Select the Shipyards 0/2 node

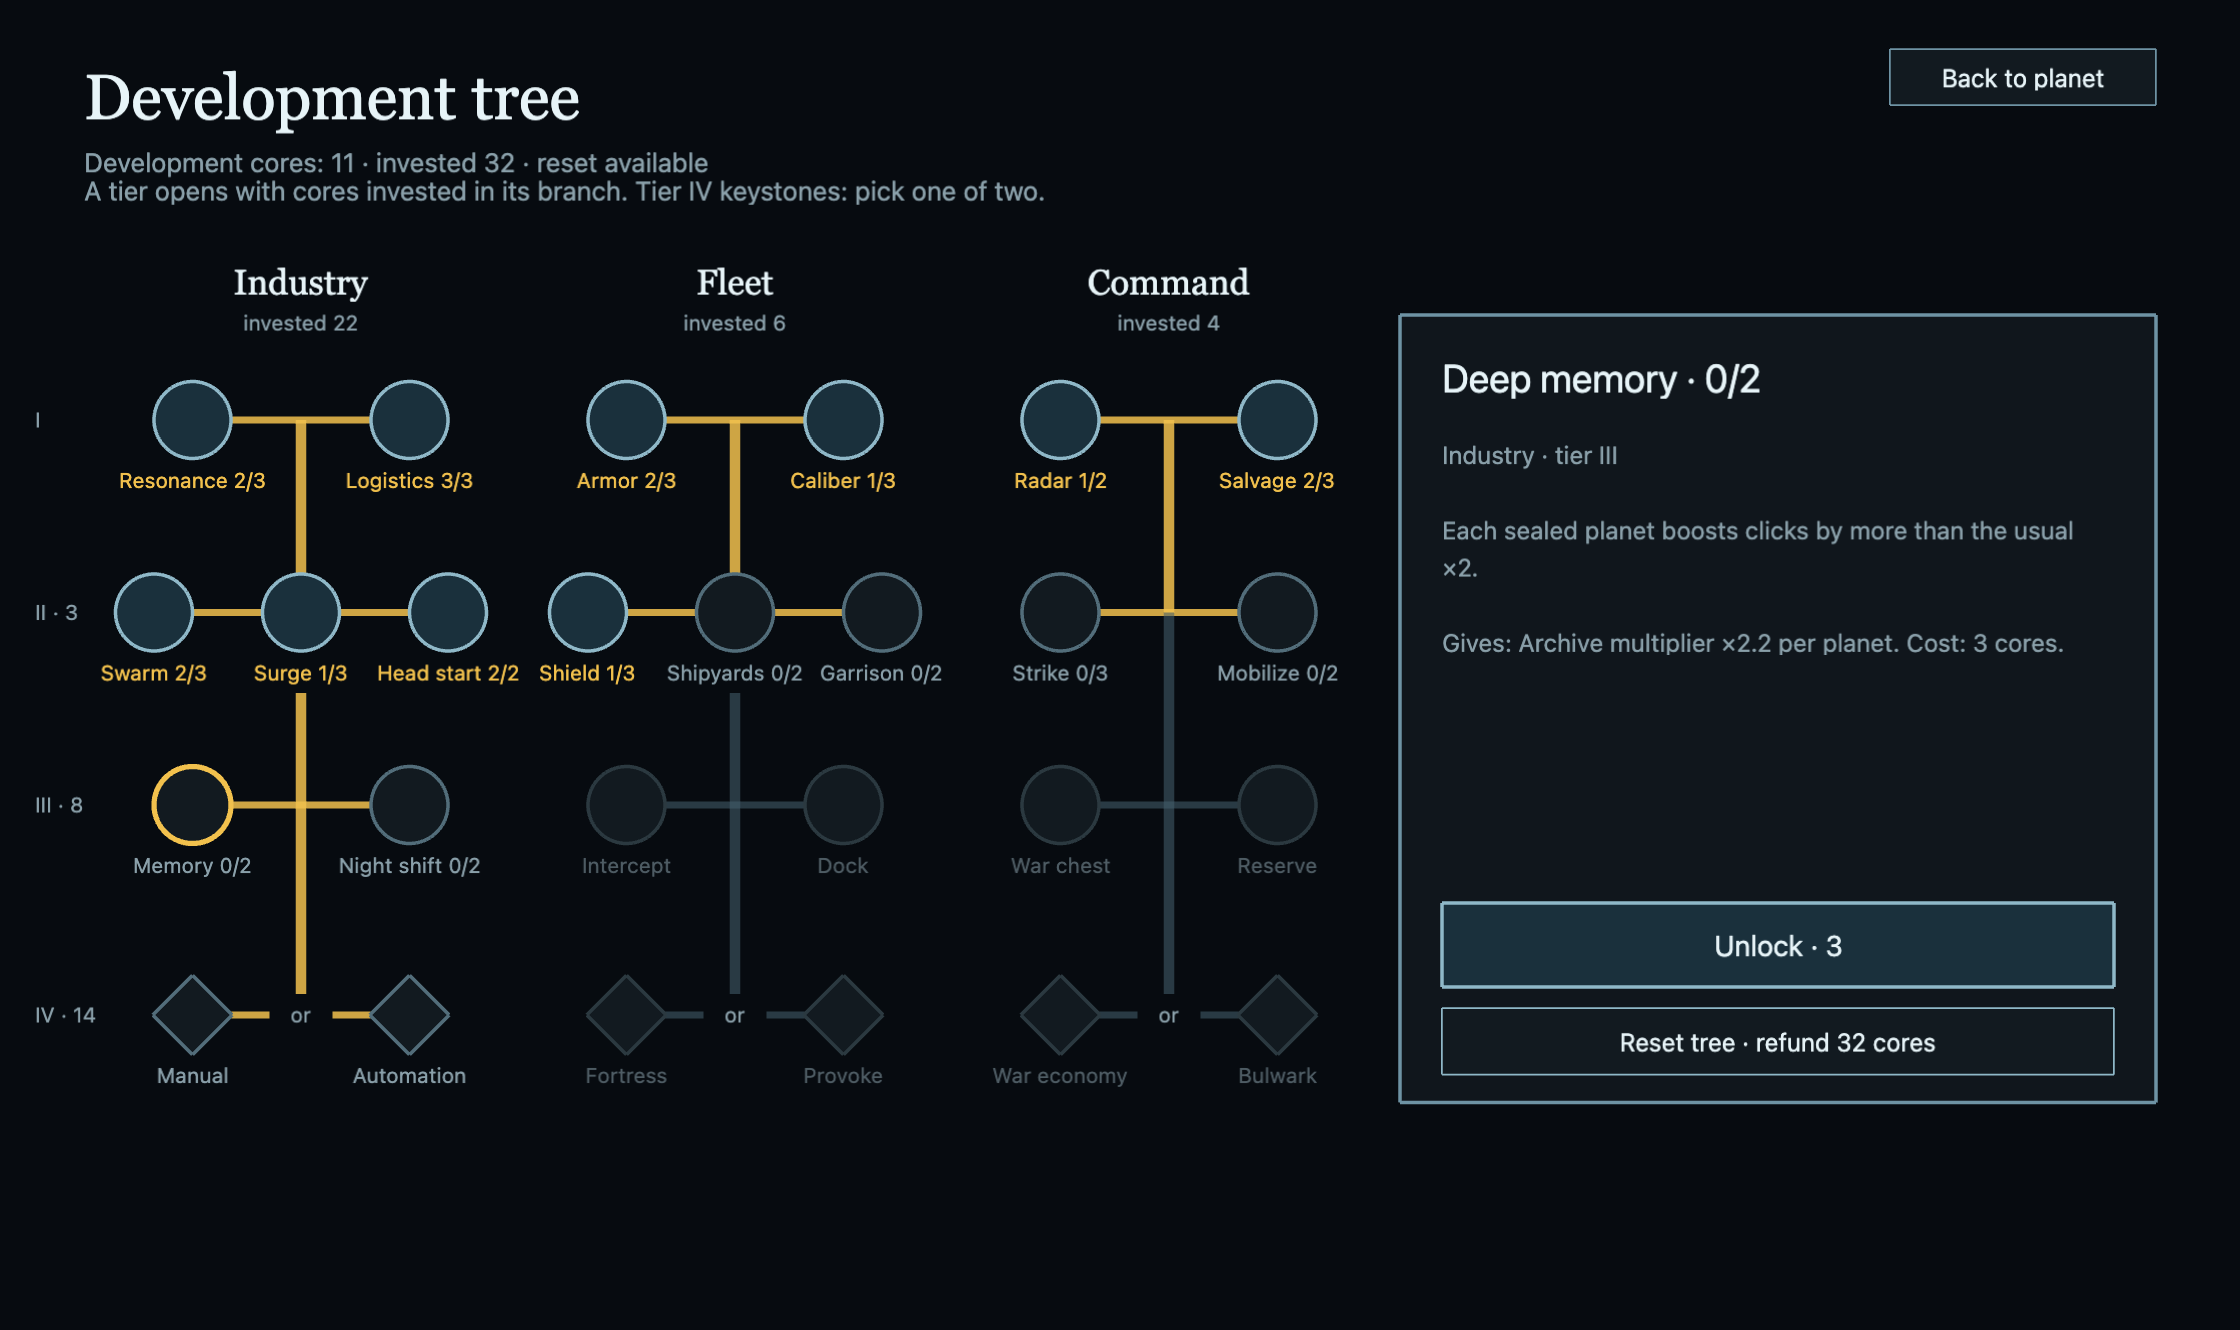point(735,612)
